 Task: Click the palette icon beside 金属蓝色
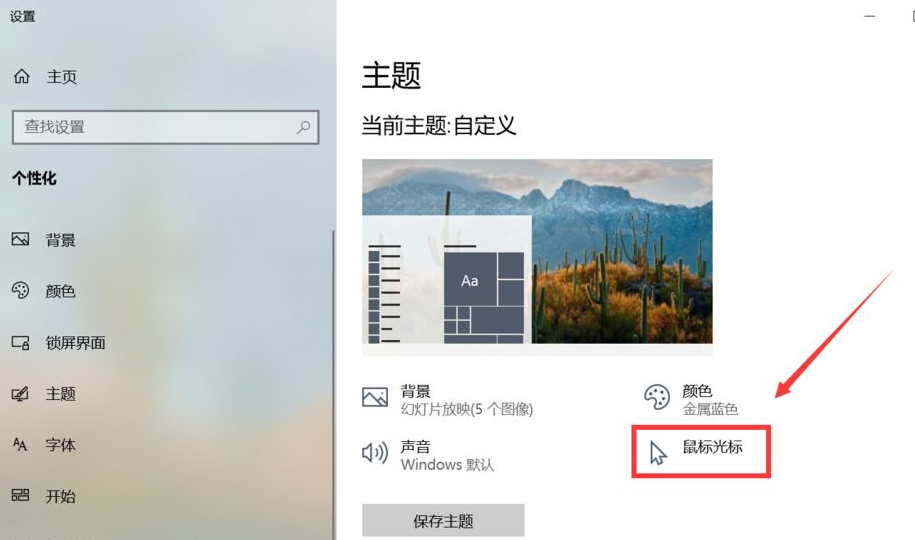(657, 397)
